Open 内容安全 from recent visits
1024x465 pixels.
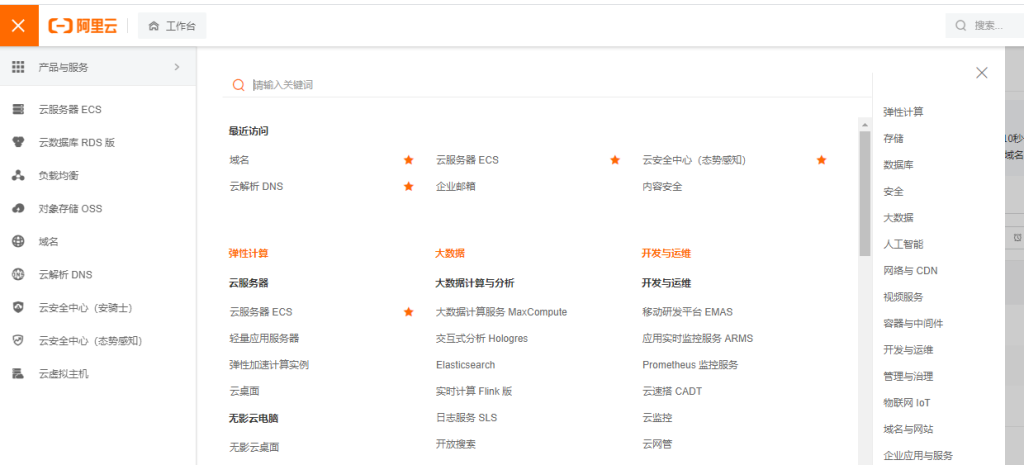pyautogui.click(x=662, y=186)
